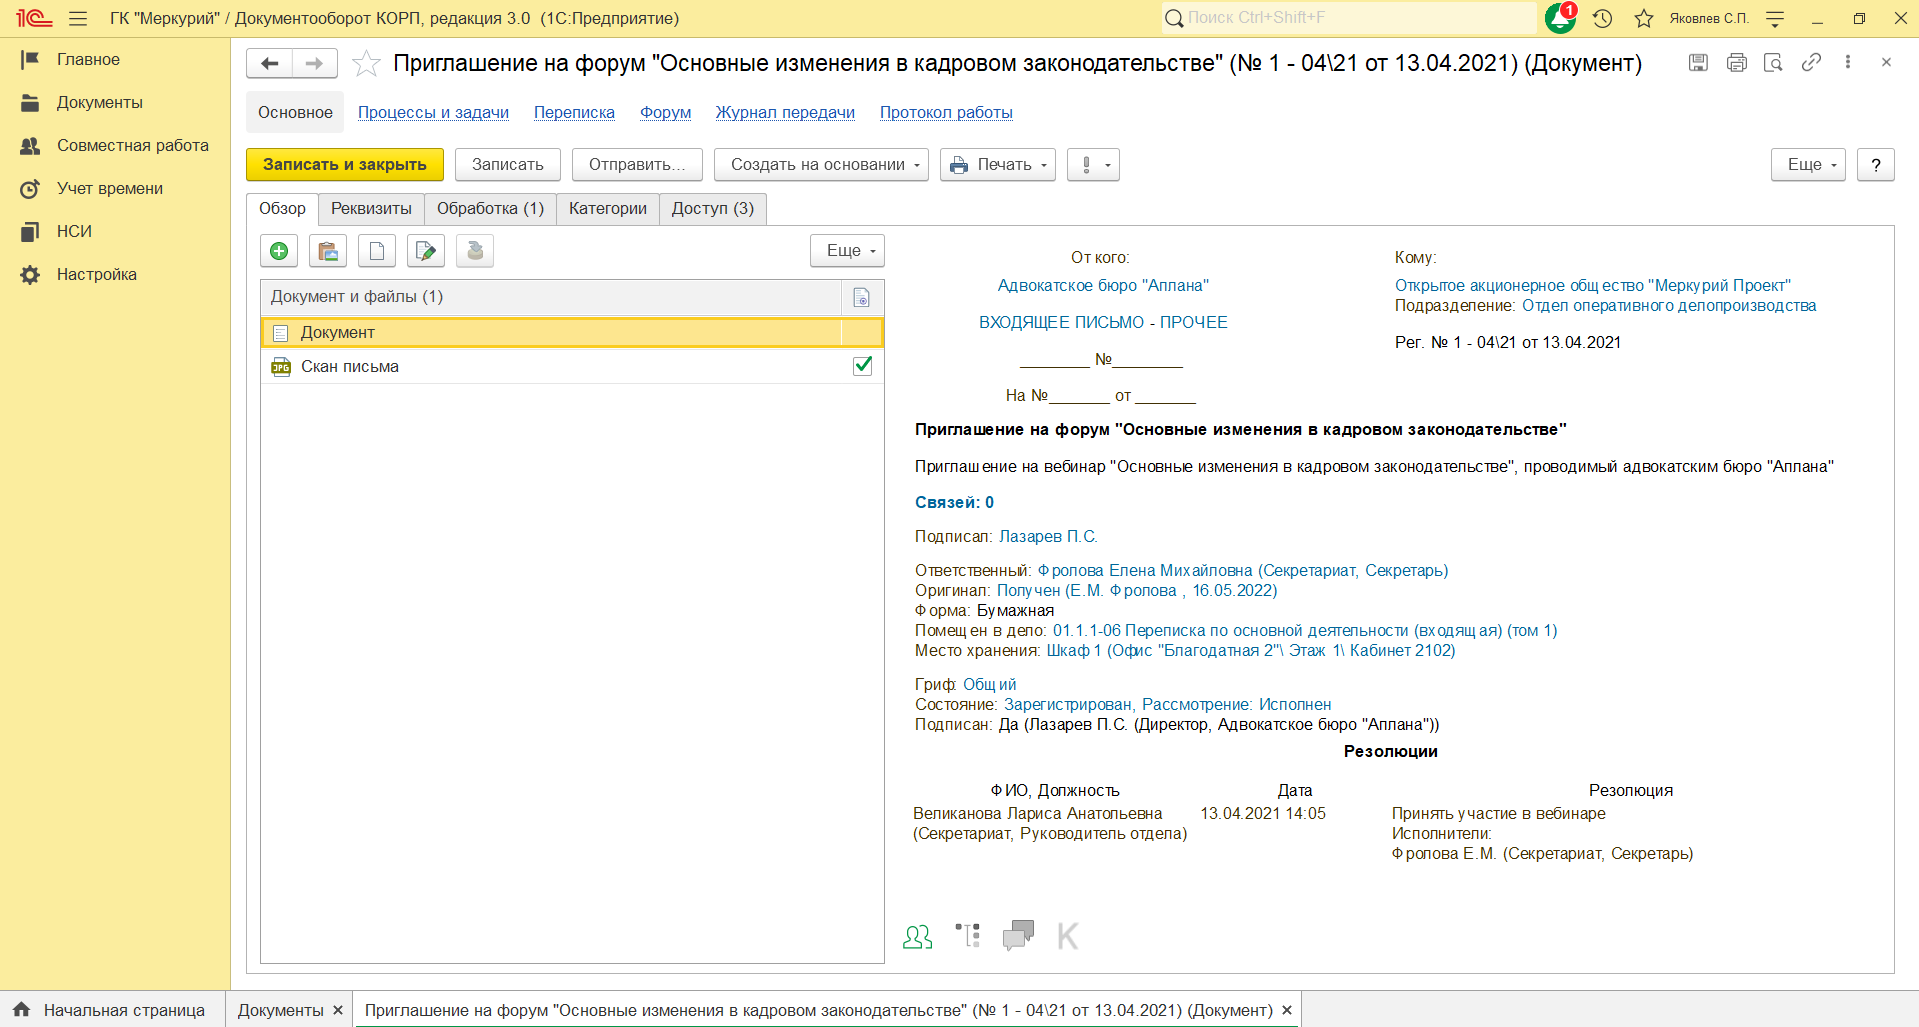Open the notifications bell icon
Image resolution: width=1919 pixels, height=1027 pixels.
(x=1560, y=18)
